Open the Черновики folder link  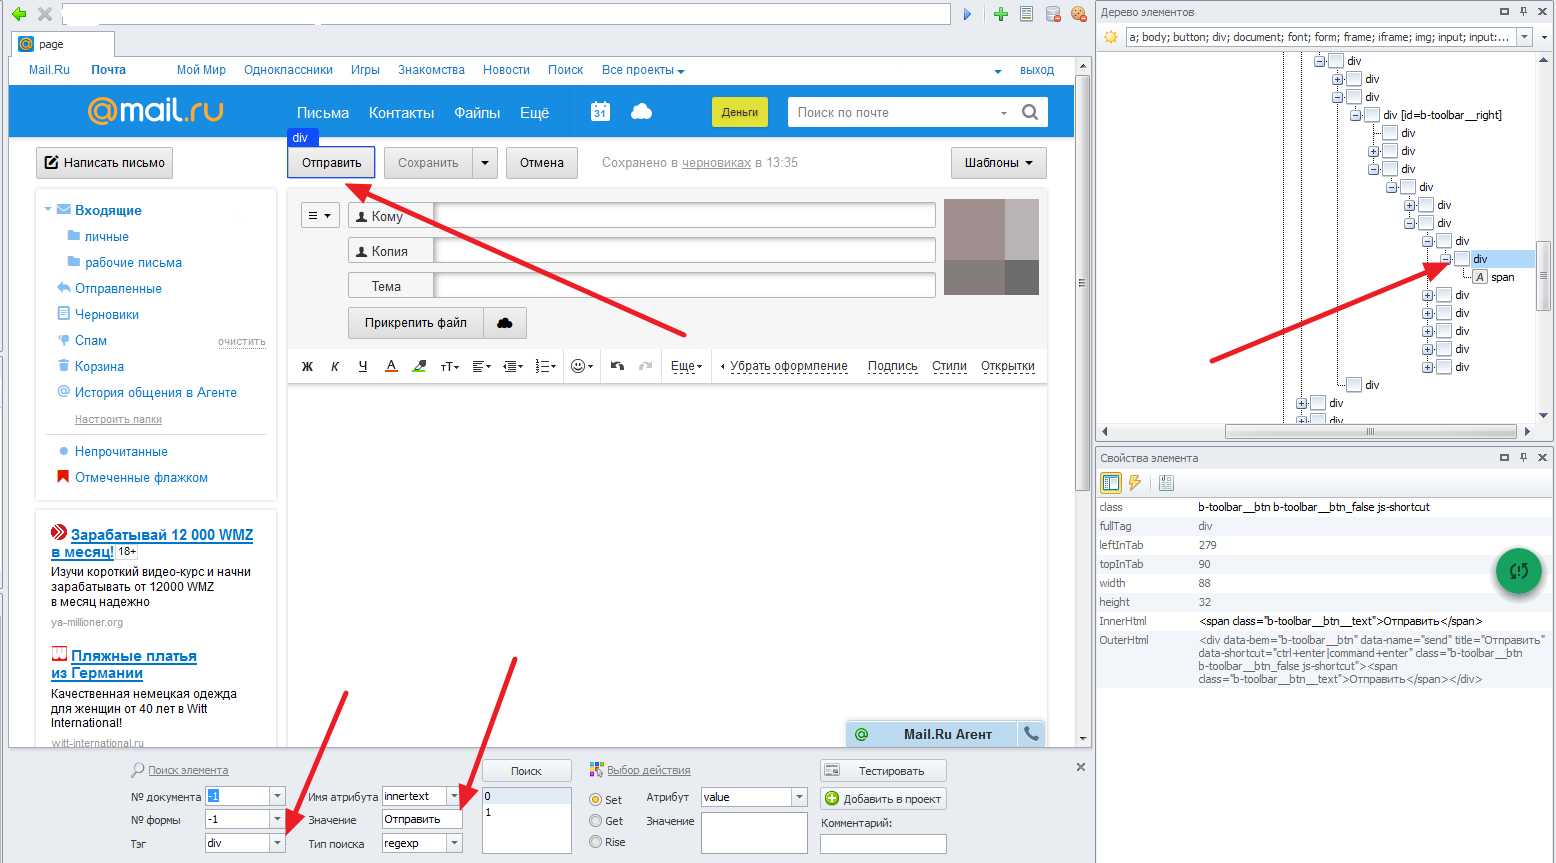[107, 314]
